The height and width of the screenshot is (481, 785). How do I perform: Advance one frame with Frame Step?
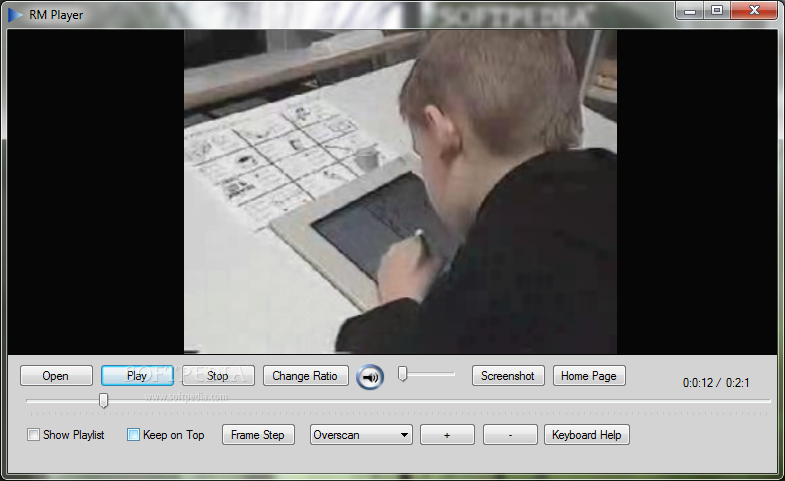tap(258, 435)
